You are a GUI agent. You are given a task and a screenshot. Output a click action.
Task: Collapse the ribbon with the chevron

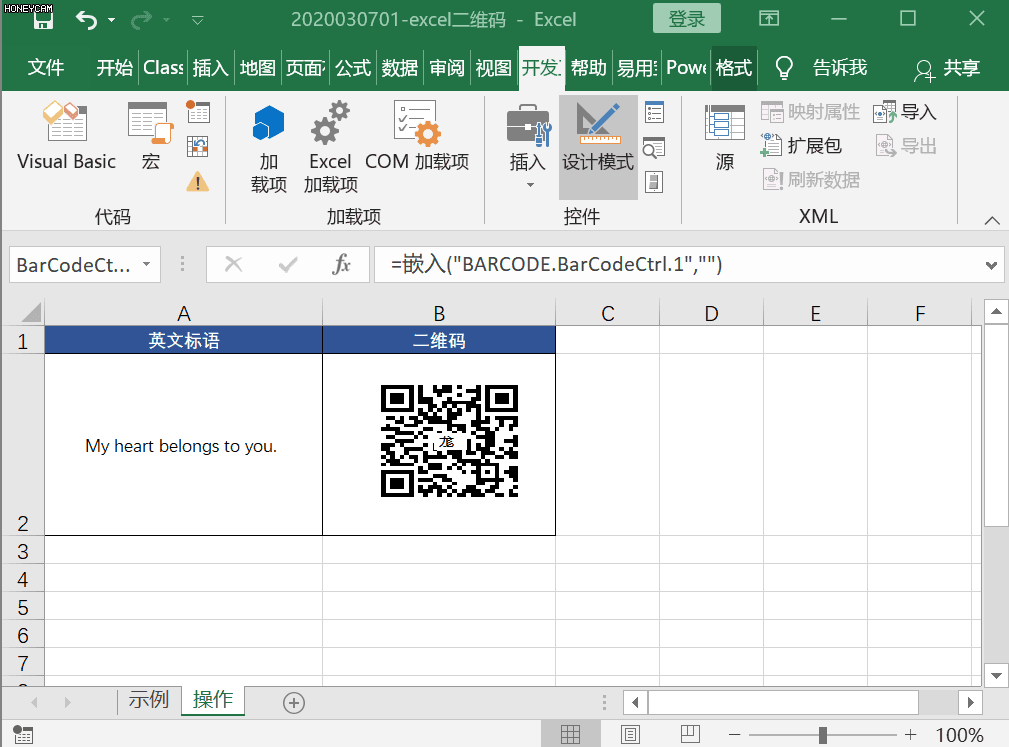[992, 221]
